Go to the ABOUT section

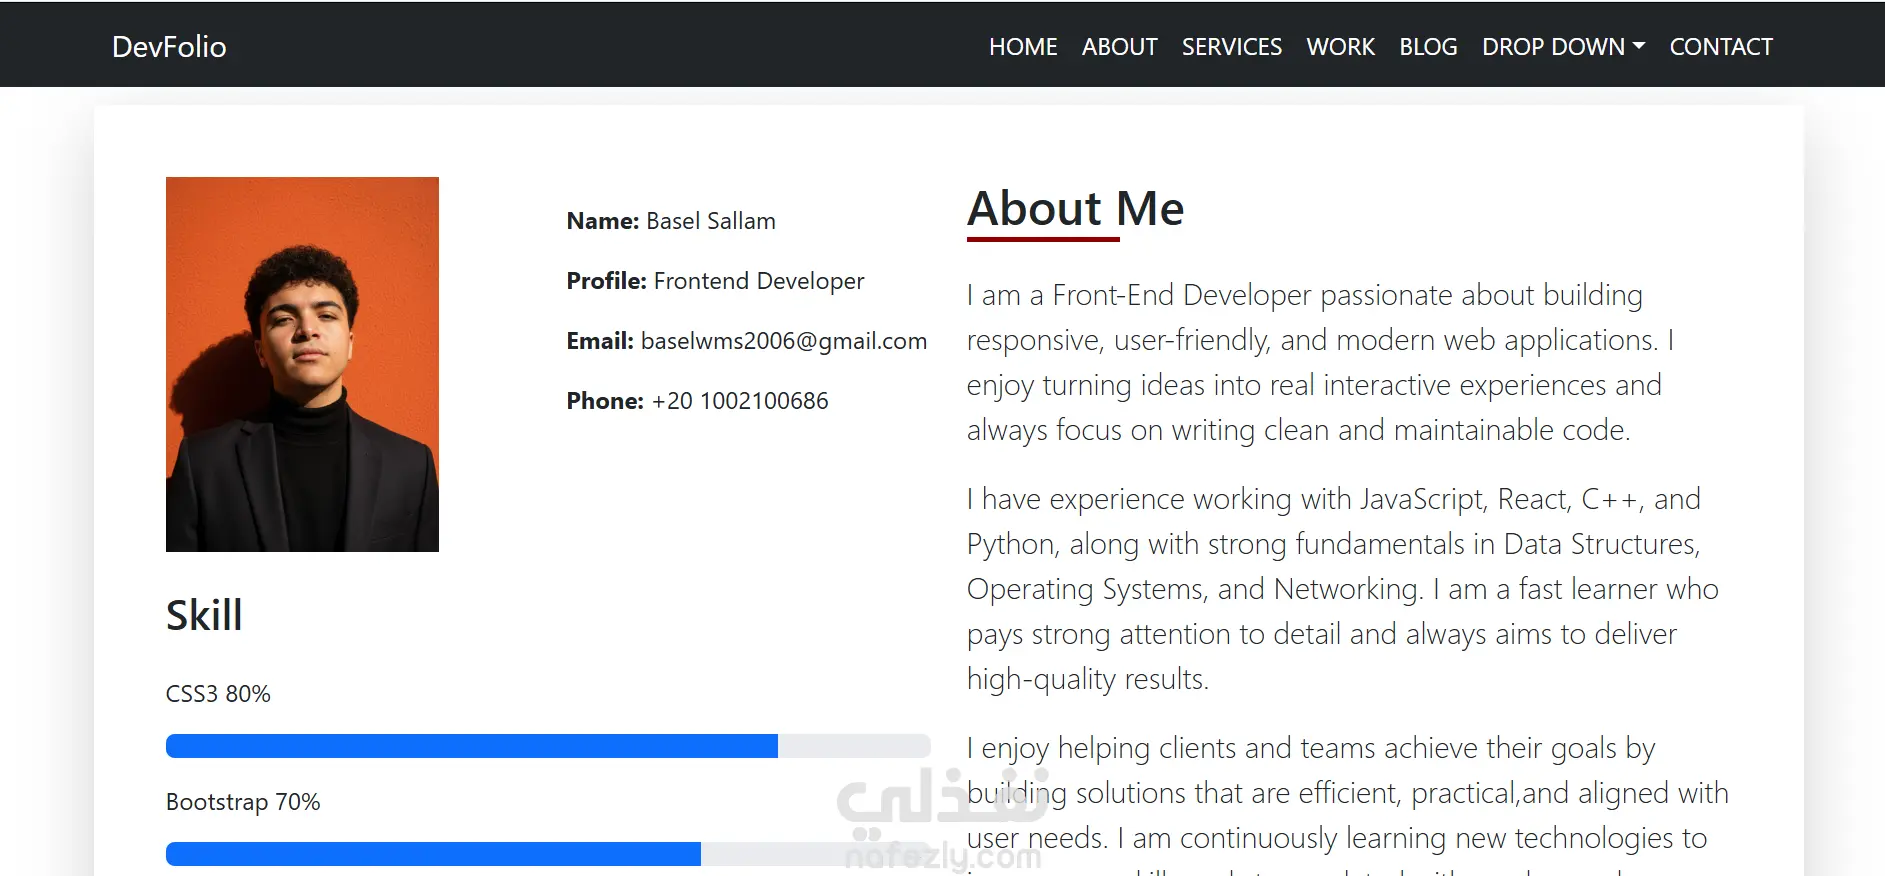coord(1119,47)
